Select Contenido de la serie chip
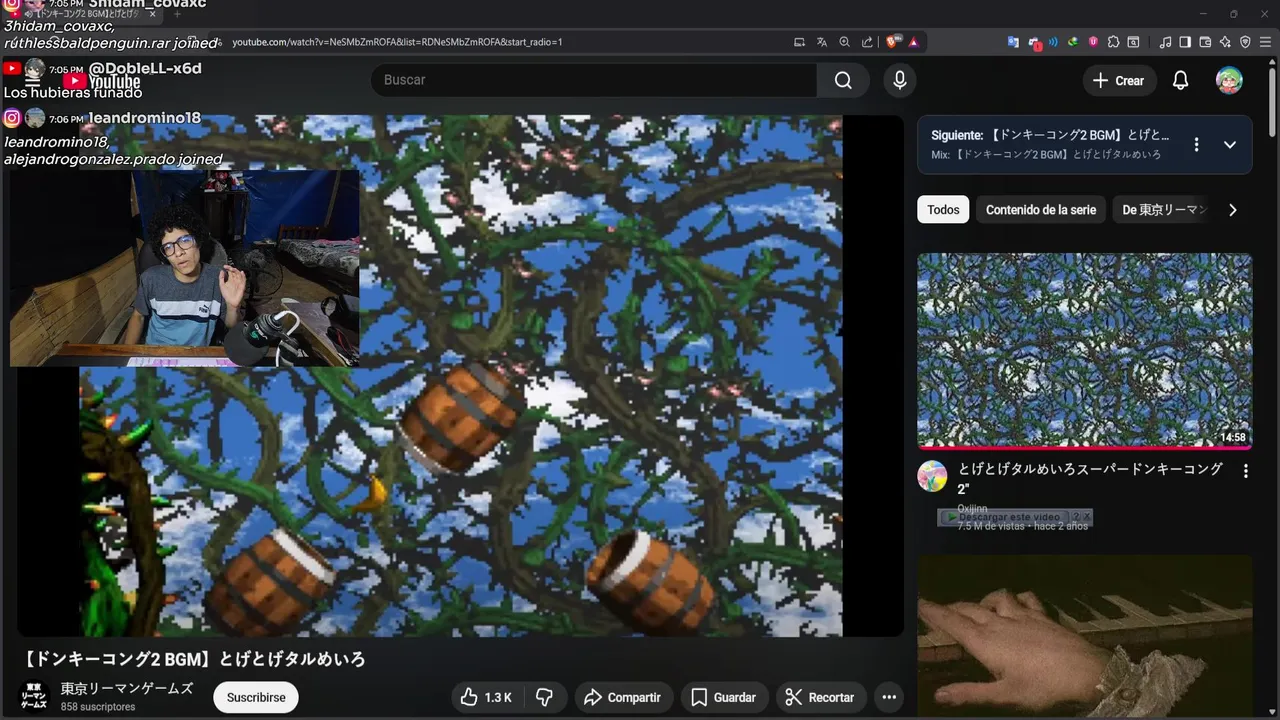The height and width of the screenshot is (720, 1280). point(1041,209)
